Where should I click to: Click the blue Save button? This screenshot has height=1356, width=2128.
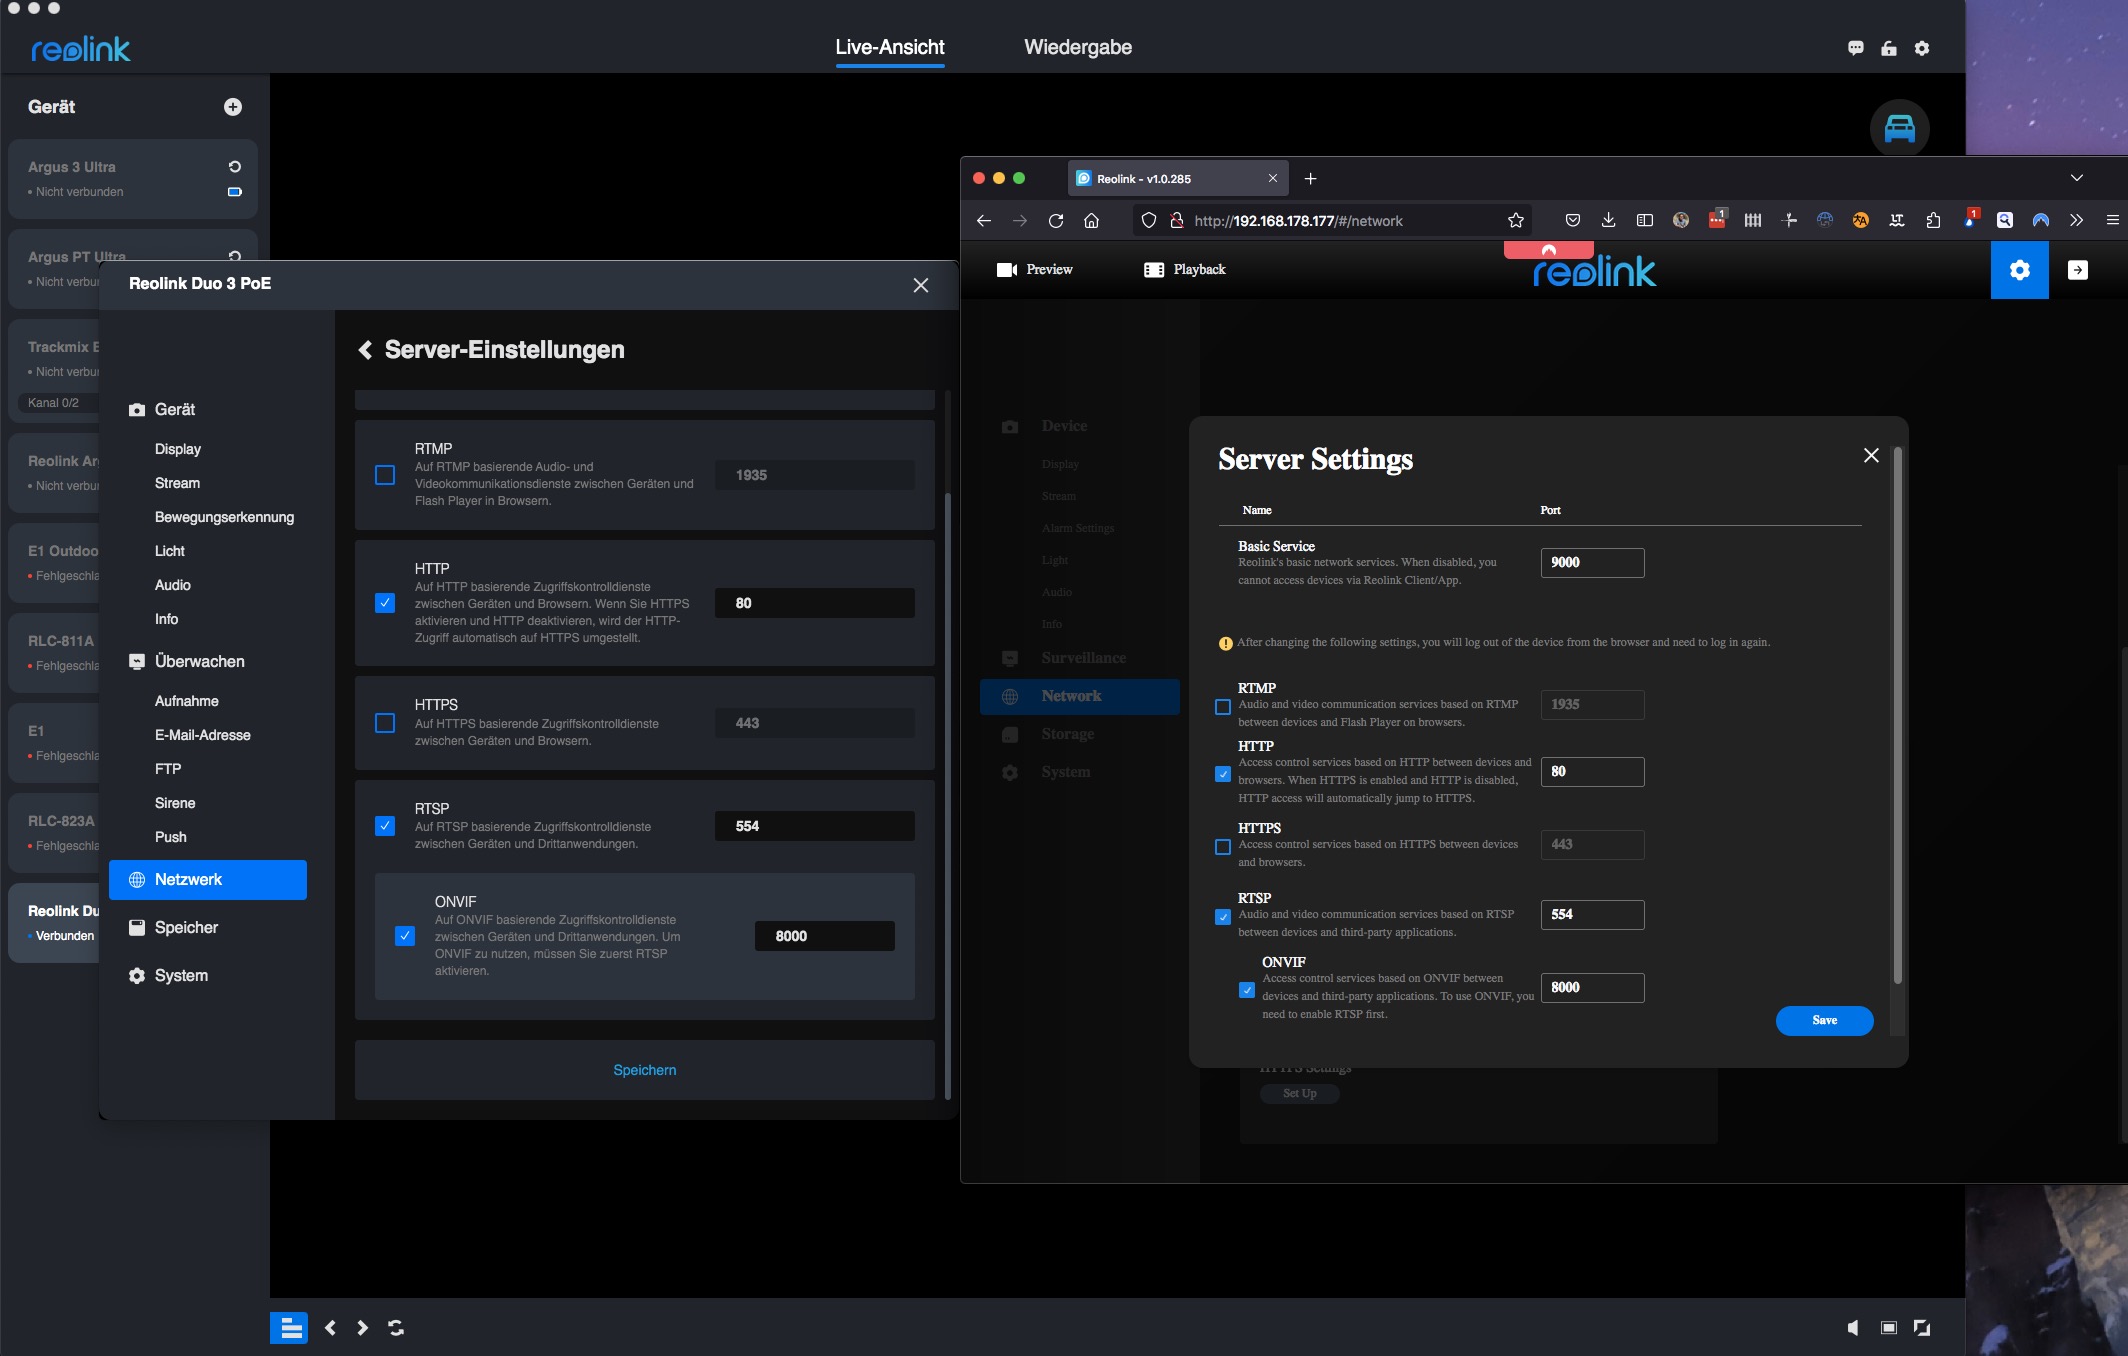(1824, 1020)
